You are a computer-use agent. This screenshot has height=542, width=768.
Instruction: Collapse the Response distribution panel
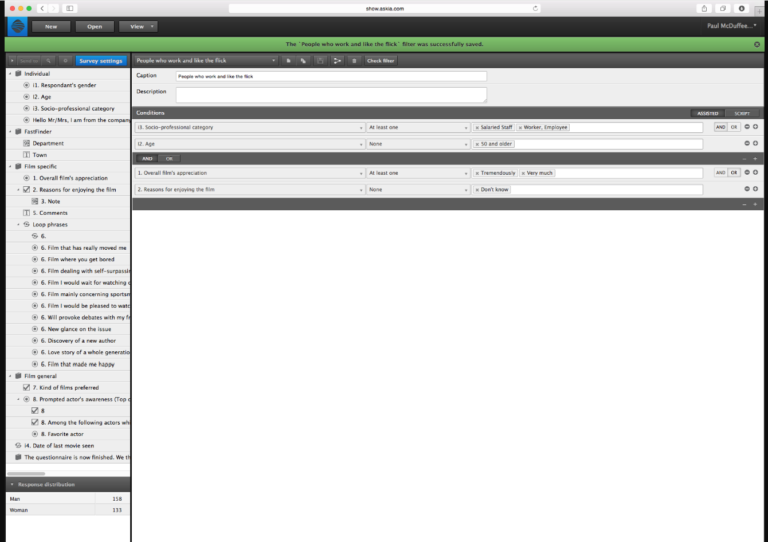12,484
